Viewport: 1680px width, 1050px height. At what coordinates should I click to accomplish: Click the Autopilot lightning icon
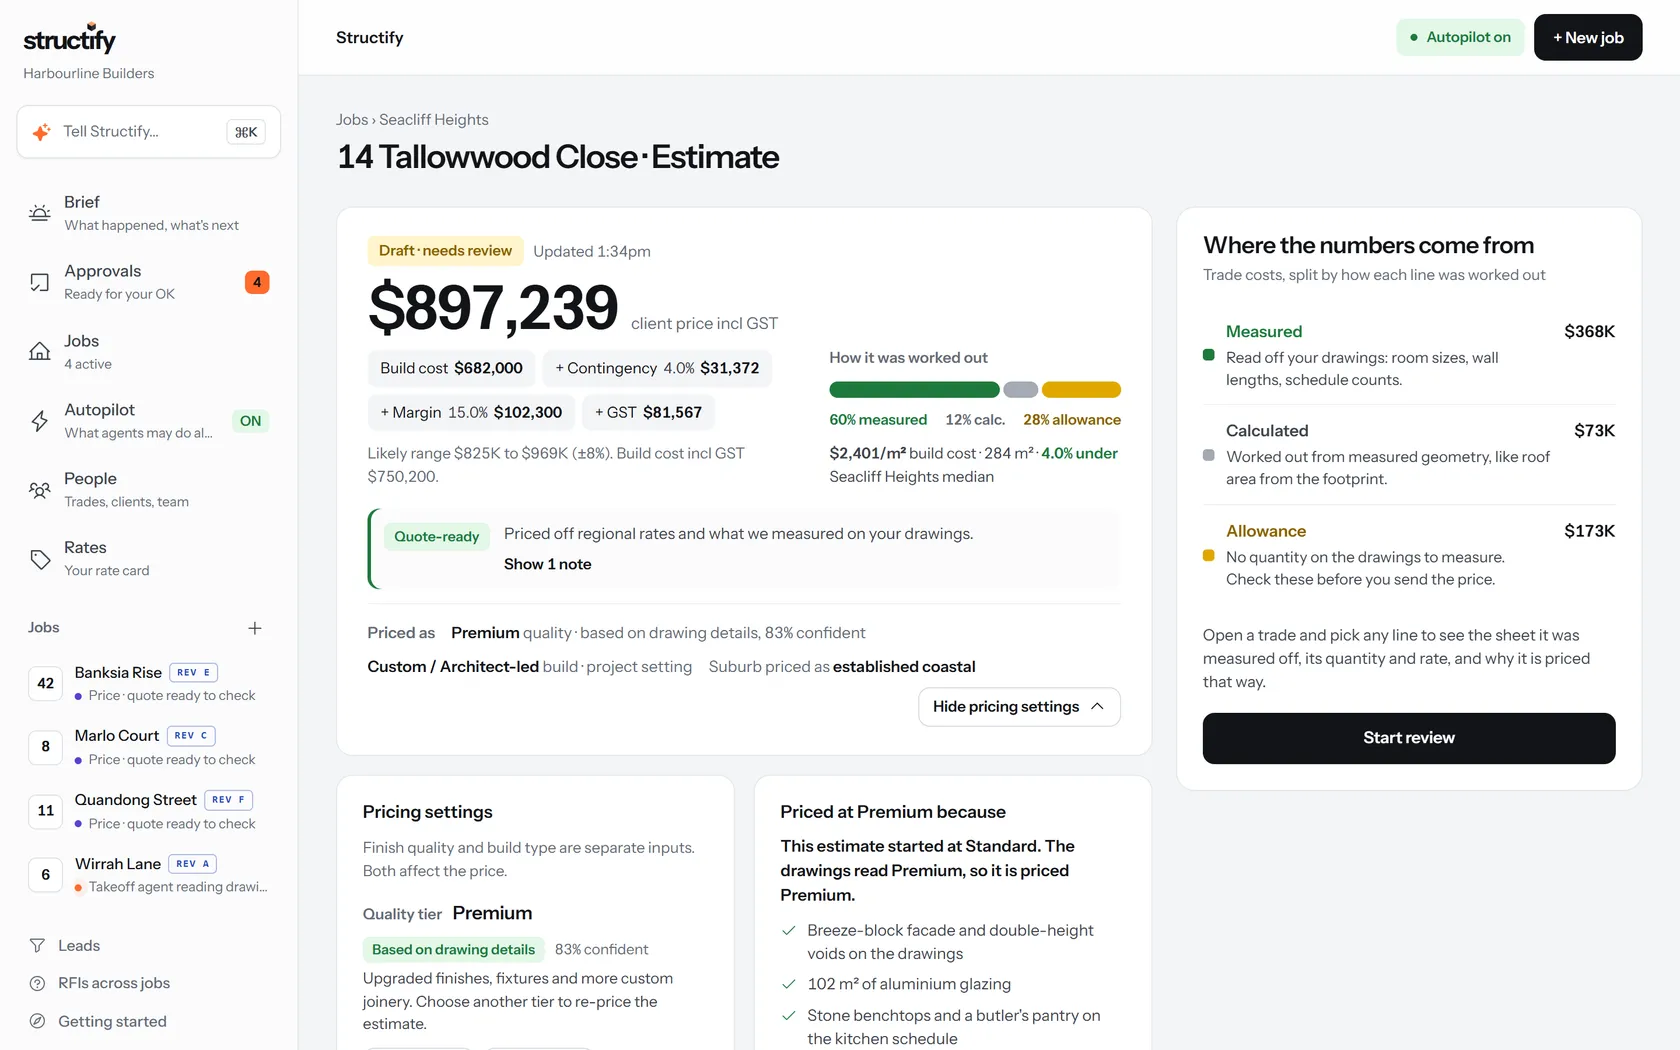click(x=40, y=421)
